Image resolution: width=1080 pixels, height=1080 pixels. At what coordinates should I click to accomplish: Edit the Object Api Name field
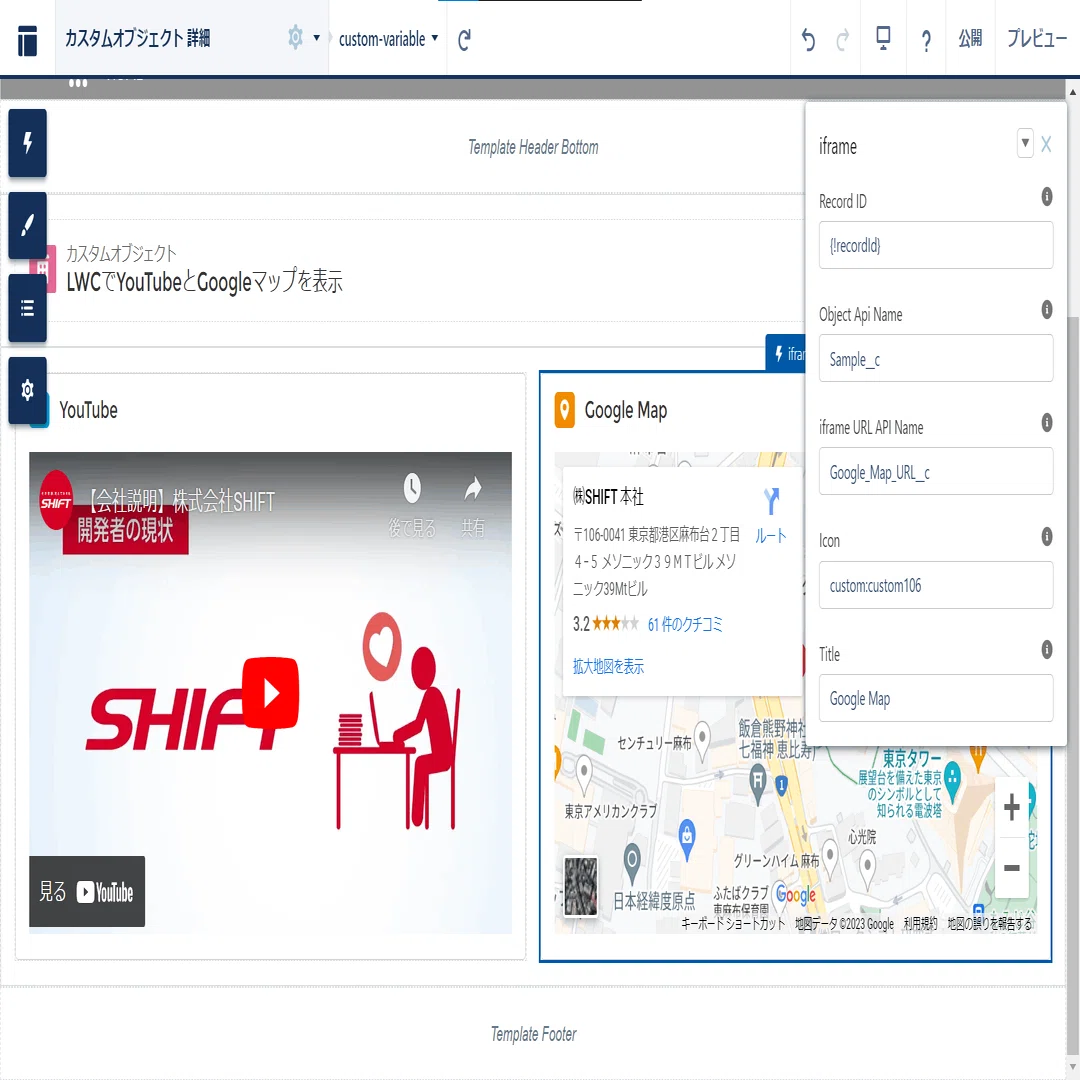pos(935,358)
